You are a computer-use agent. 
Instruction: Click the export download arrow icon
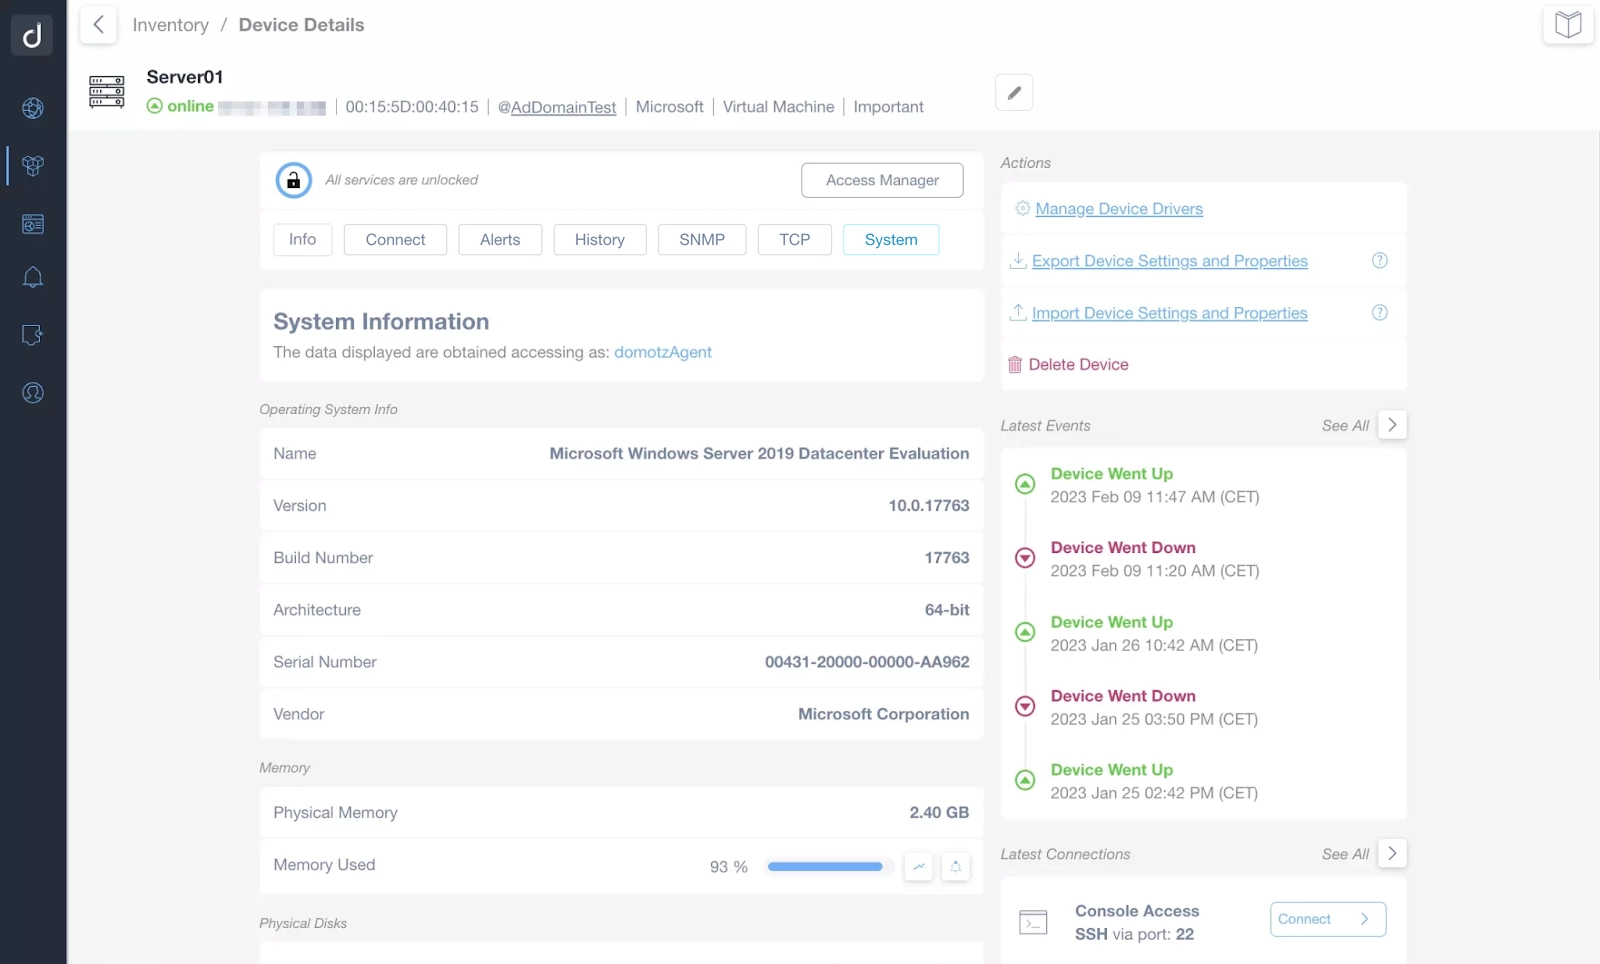tap(1018, 260)
